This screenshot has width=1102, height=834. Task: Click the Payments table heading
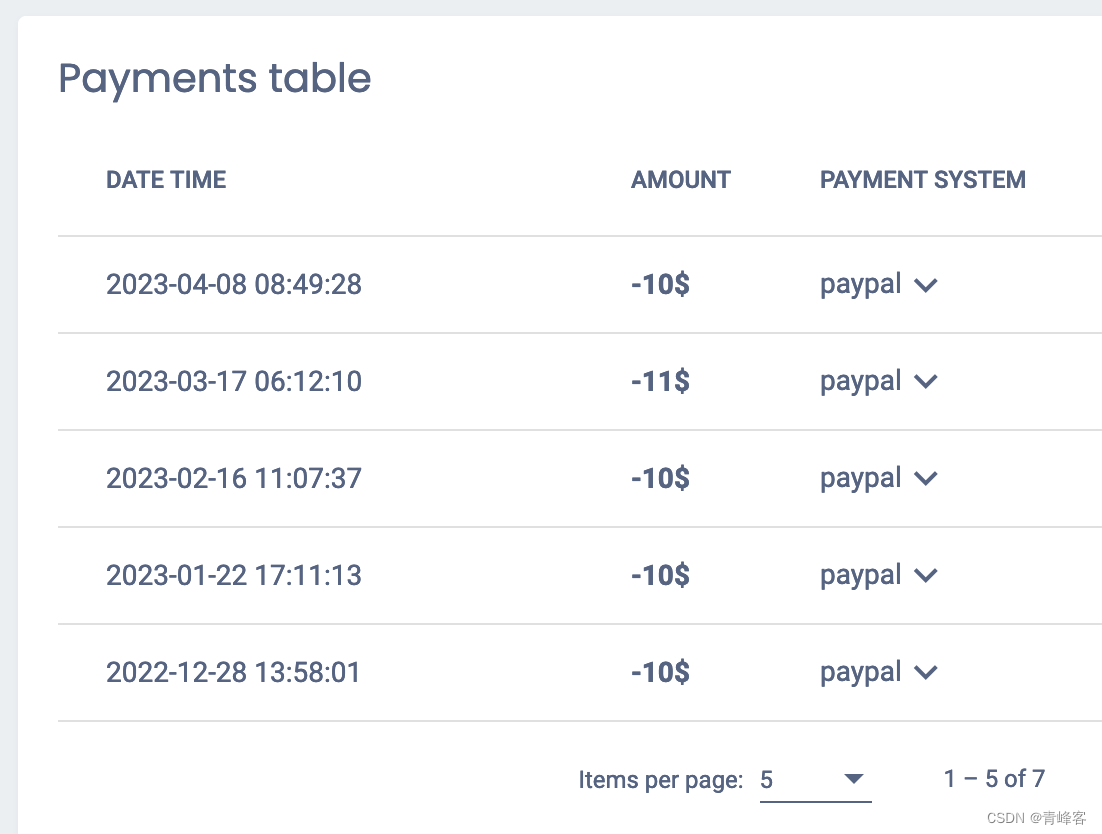pyautogui.click(x=214, y=79)
